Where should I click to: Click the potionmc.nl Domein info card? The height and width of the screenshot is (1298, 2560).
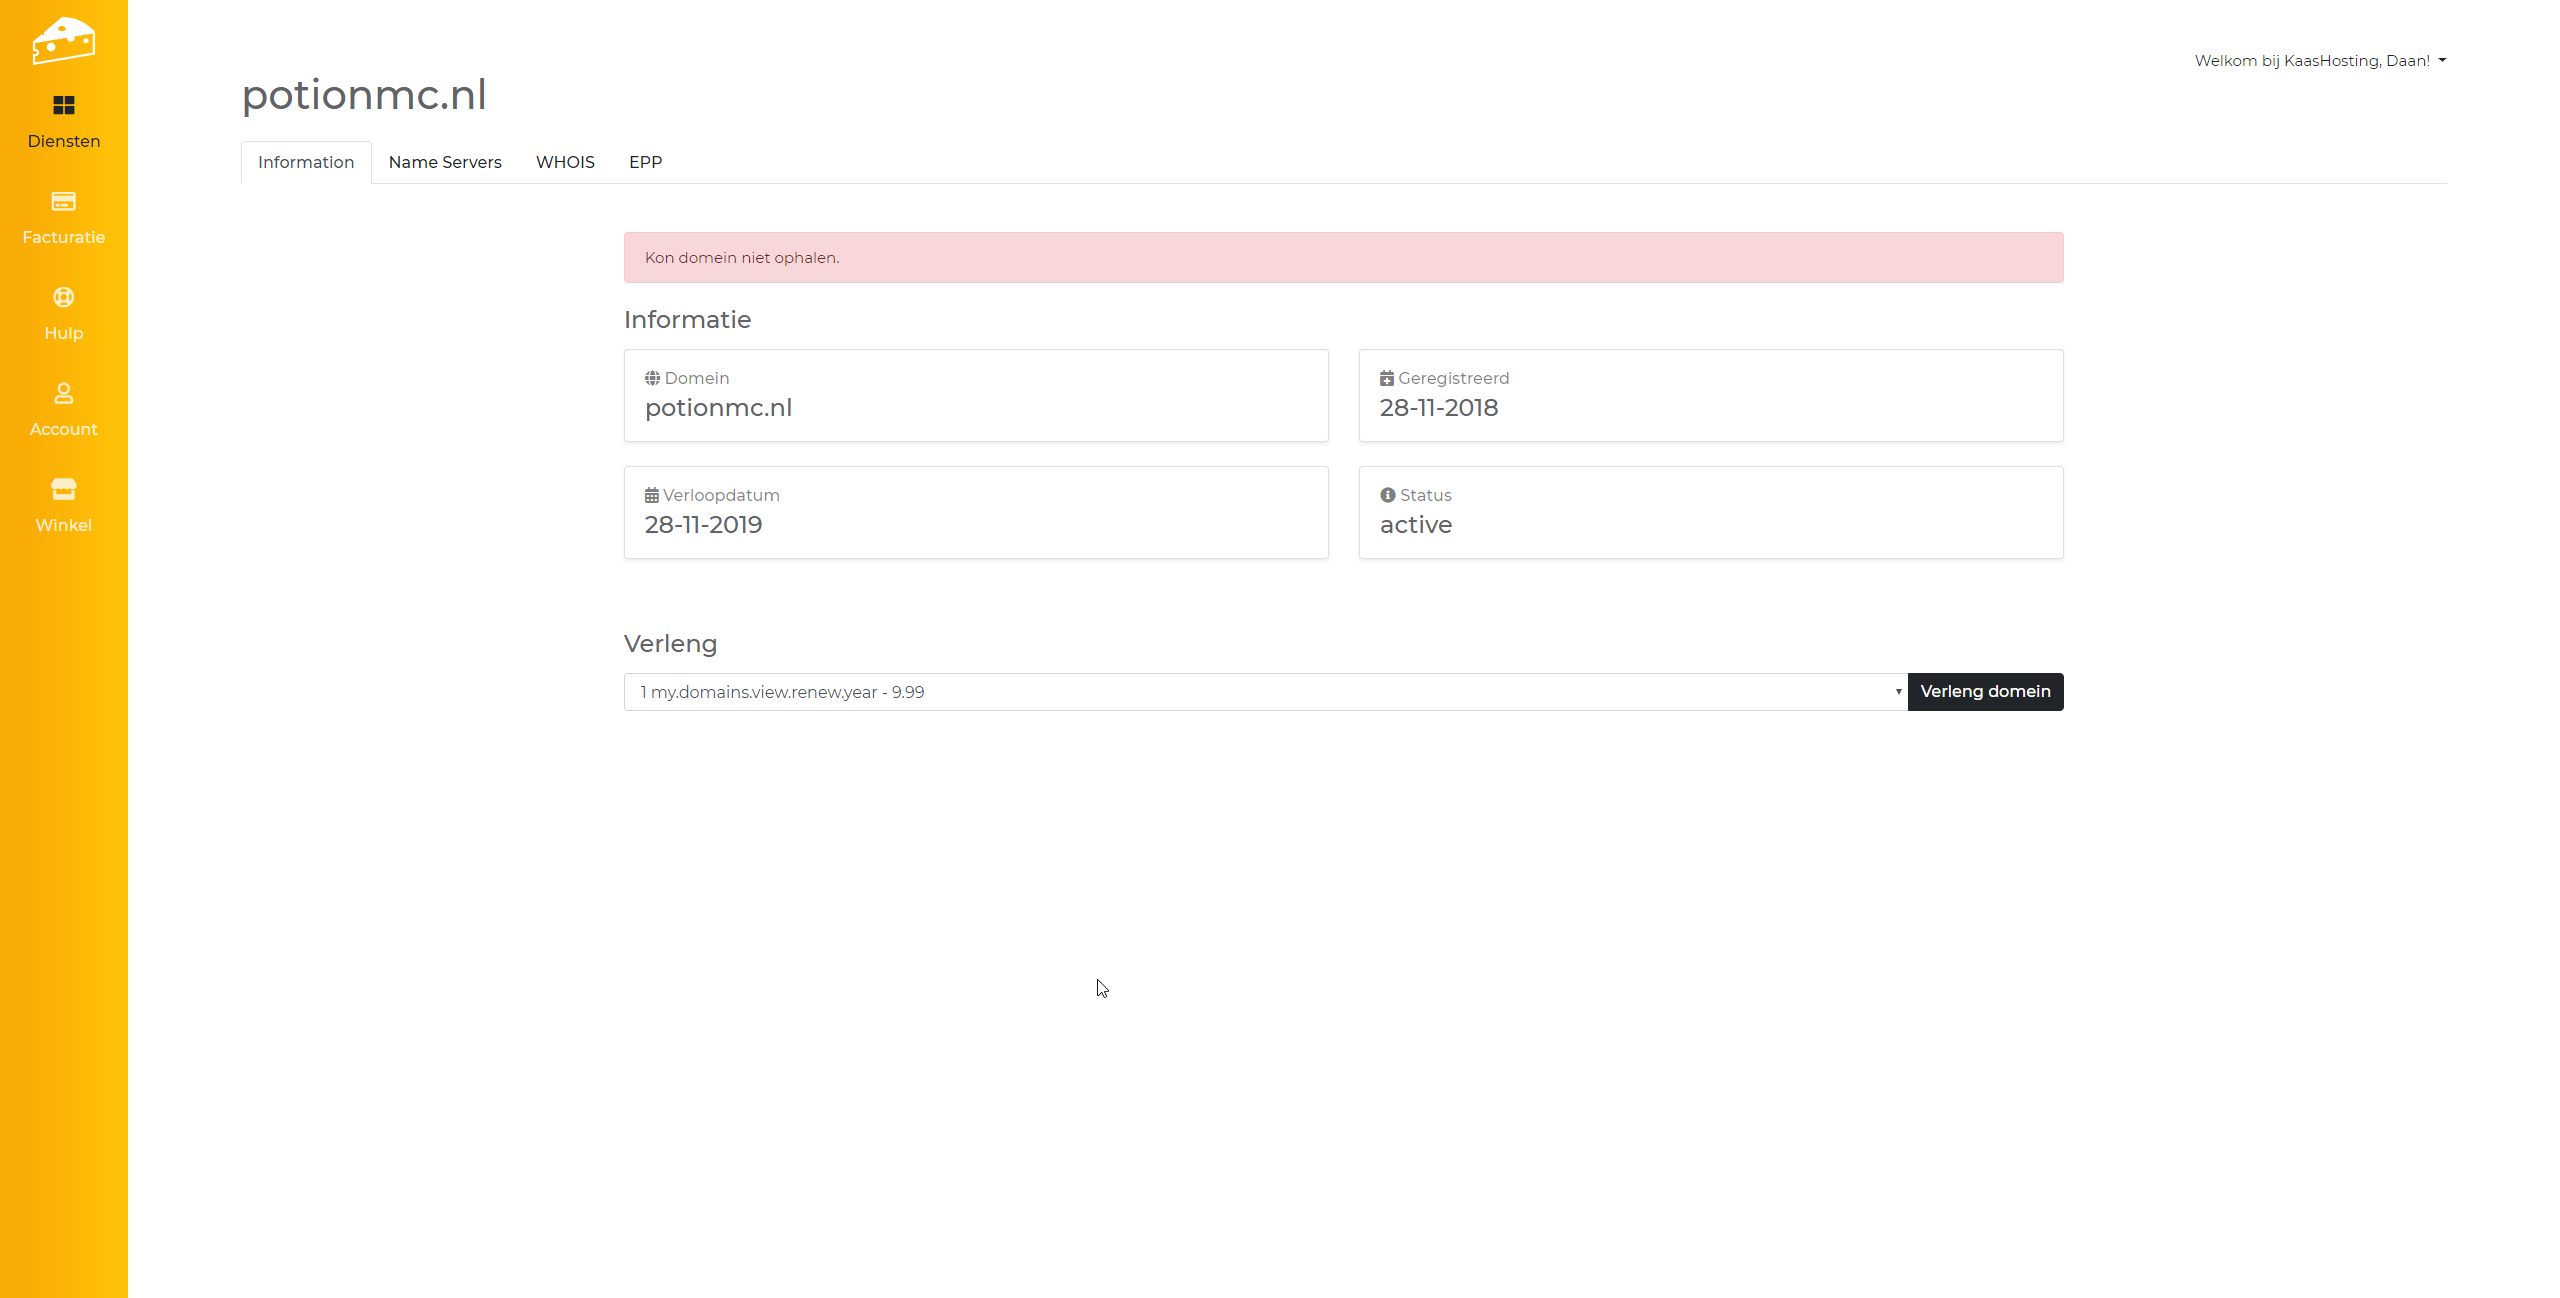coord(975,396)
